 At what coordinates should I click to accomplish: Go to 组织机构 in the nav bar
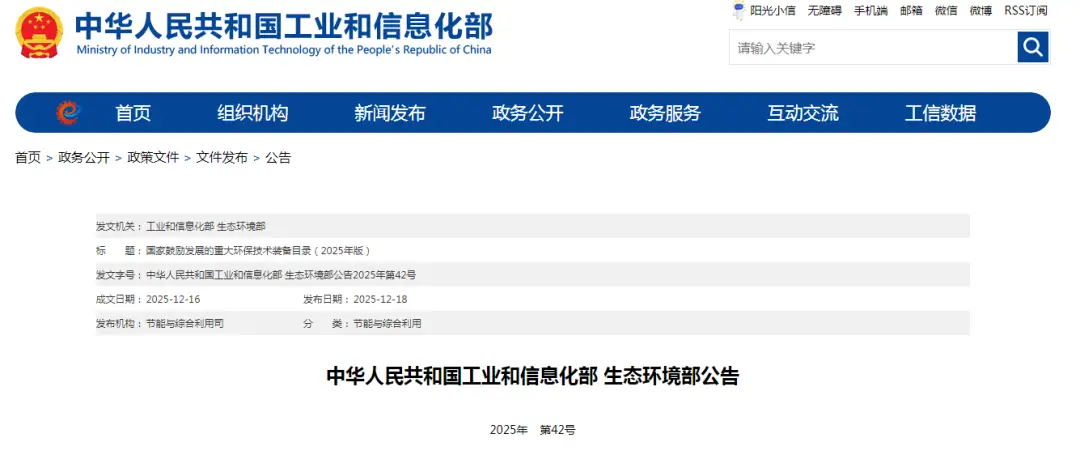tap(252, 113)
